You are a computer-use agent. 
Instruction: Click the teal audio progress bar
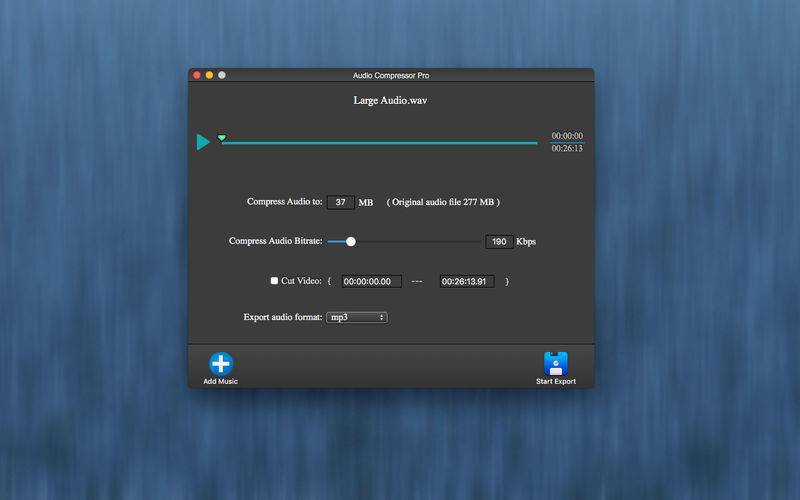point(380,143)
